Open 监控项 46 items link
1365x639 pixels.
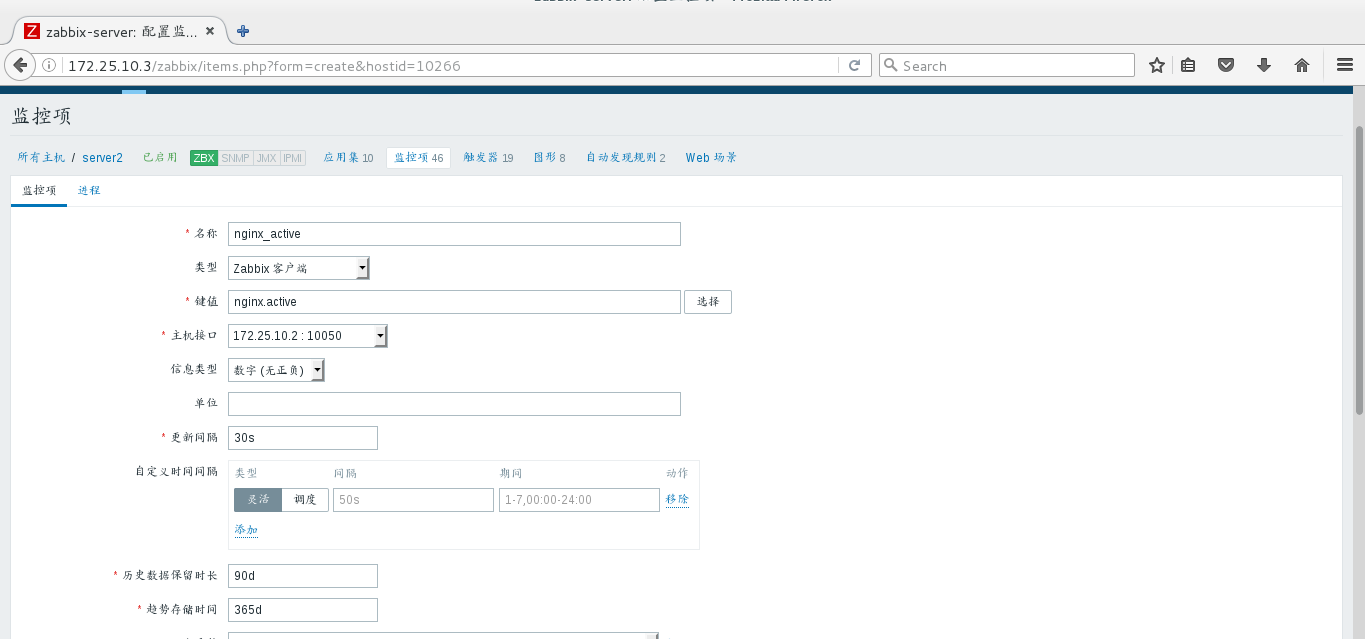418,158
